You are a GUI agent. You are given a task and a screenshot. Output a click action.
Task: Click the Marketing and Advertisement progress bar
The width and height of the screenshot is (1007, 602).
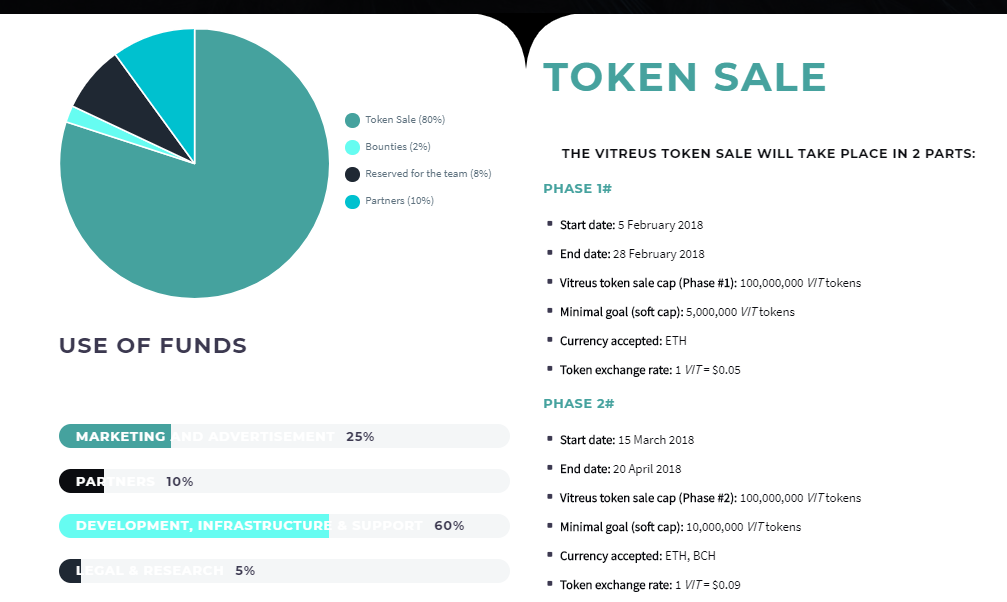[x=284, y=436]
